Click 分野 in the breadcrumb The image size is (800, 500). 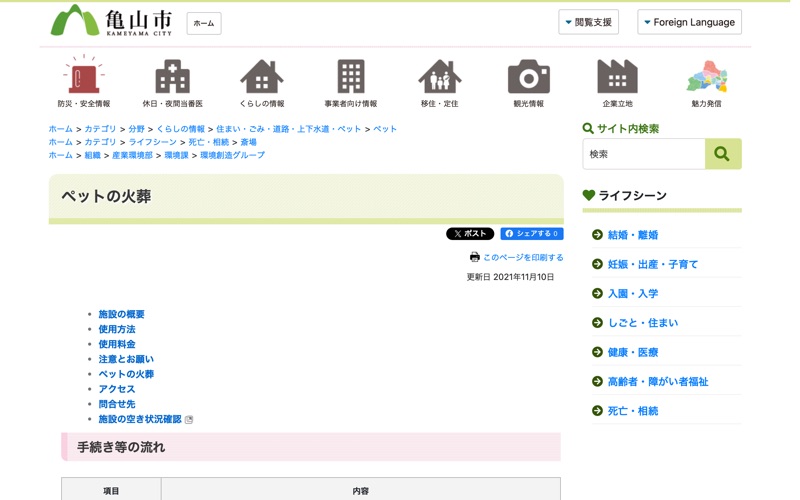pyautogui.click(x=136, y=129)
